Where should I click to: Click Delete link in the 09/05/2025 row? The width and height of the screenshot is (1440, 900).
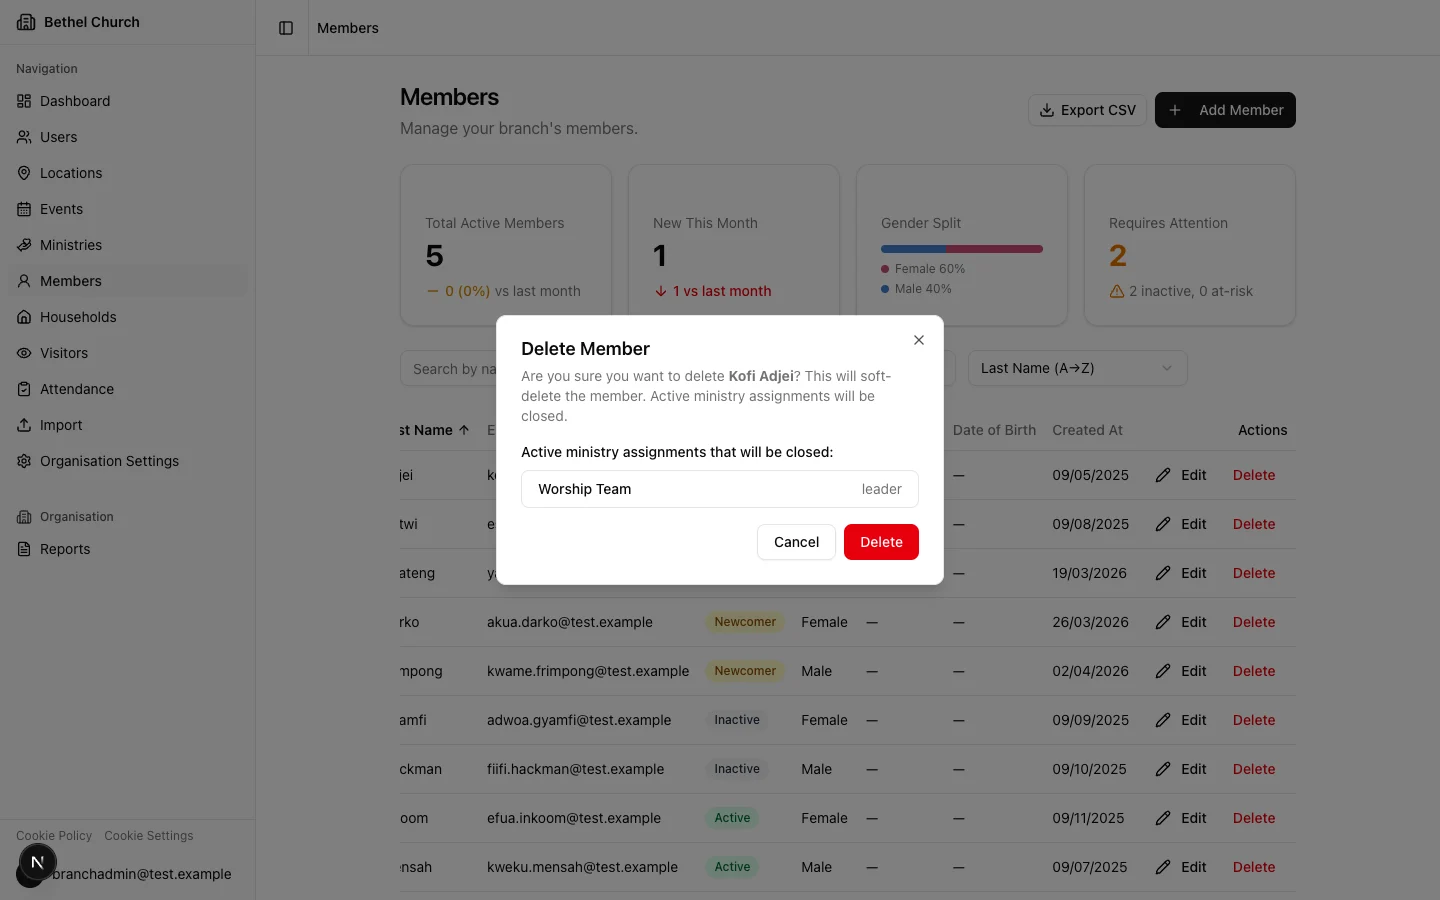[1254, 475]
